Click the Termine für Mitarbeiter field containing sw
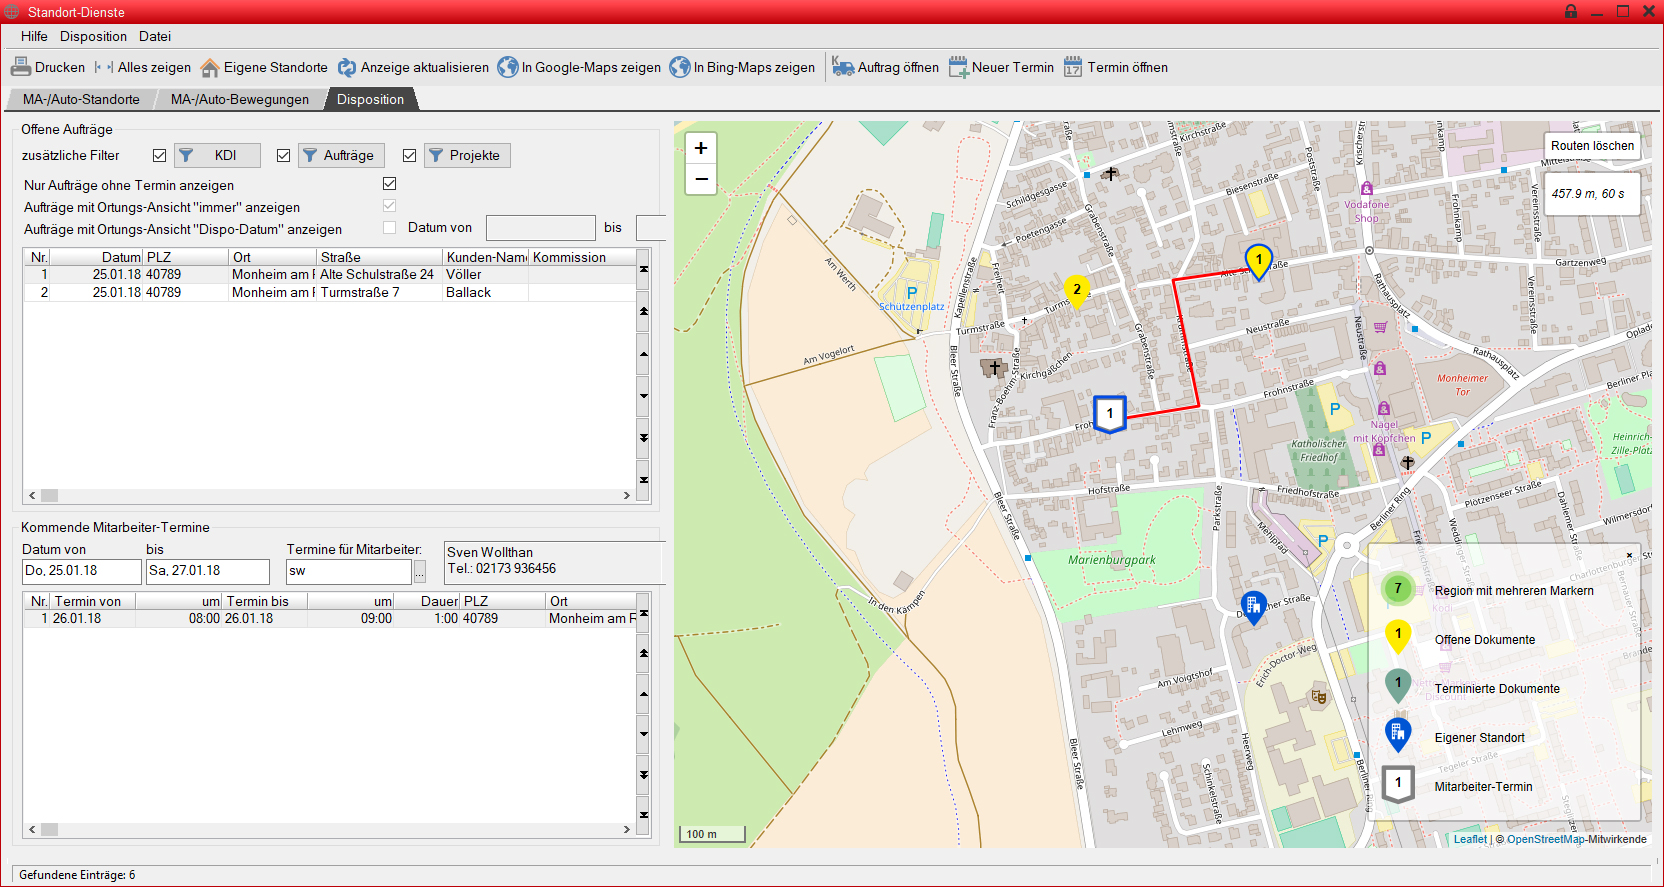 (349, 571)
